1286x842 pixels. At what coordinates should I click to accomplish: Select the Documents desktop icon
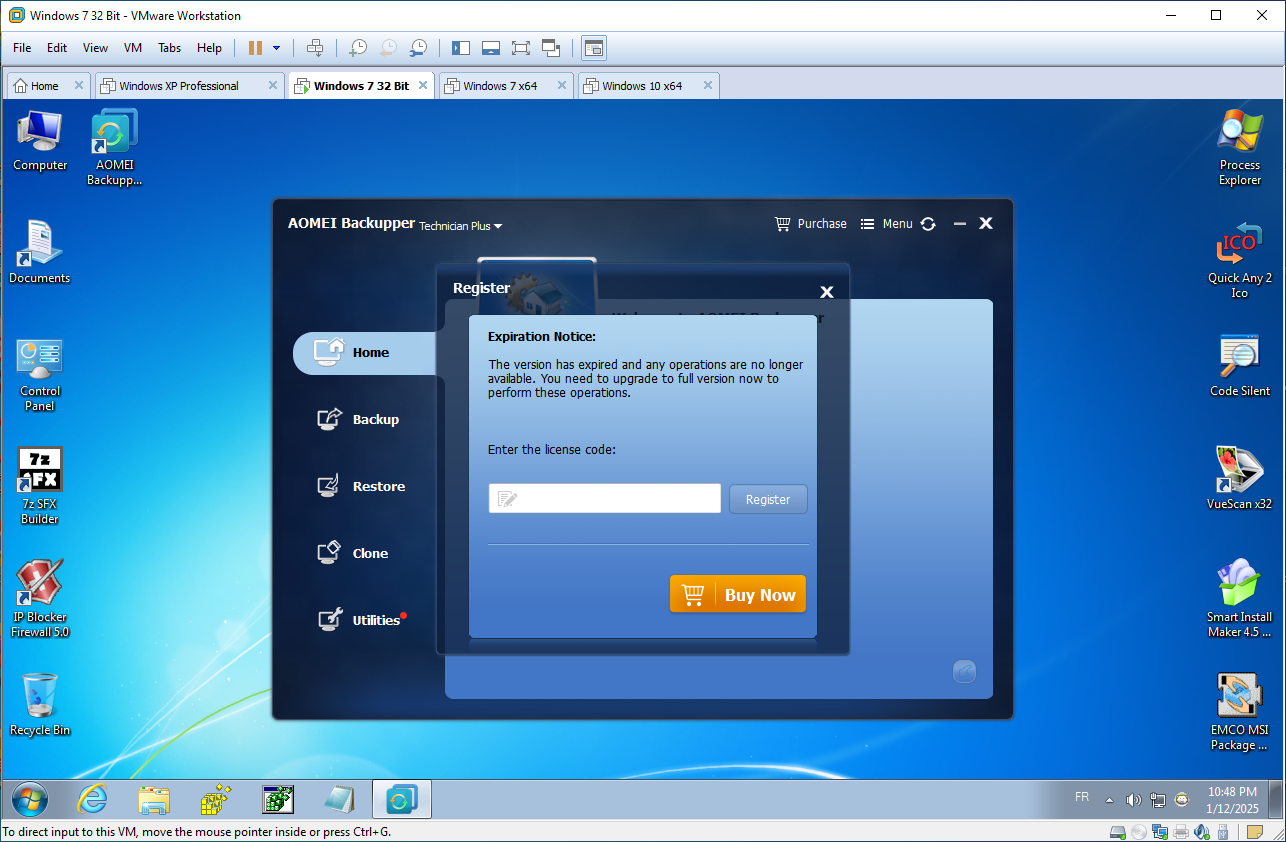coord(40,253)
